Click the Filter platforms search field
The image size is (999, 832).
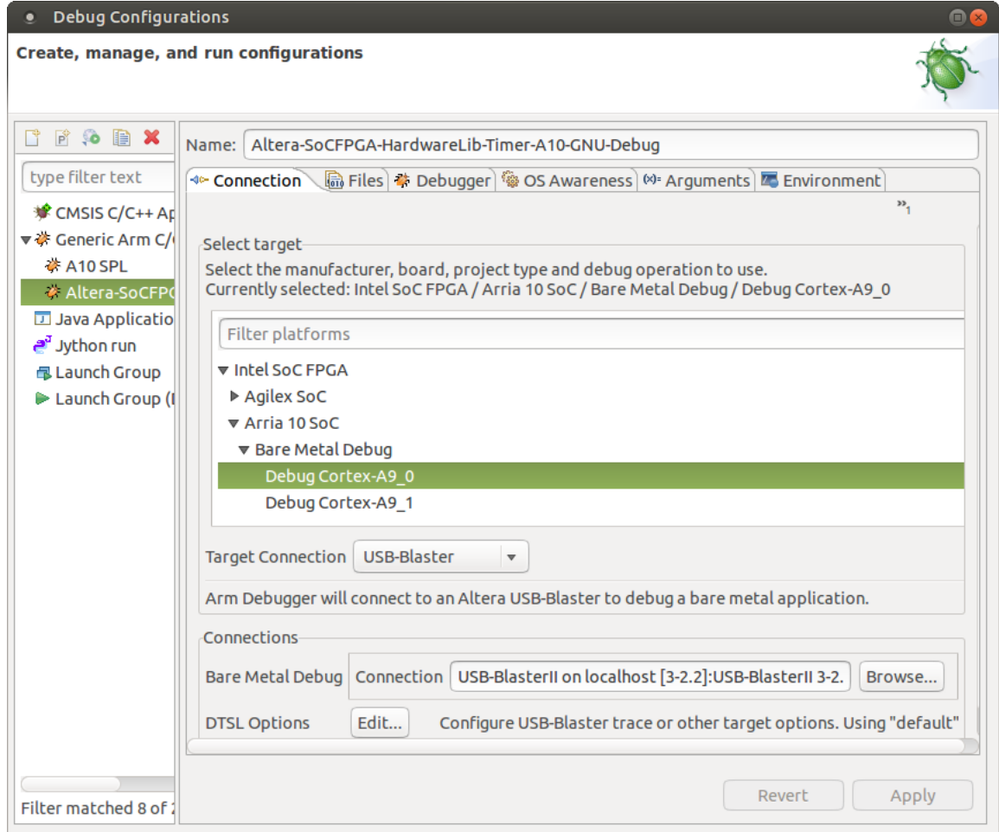tap(591, 334)
